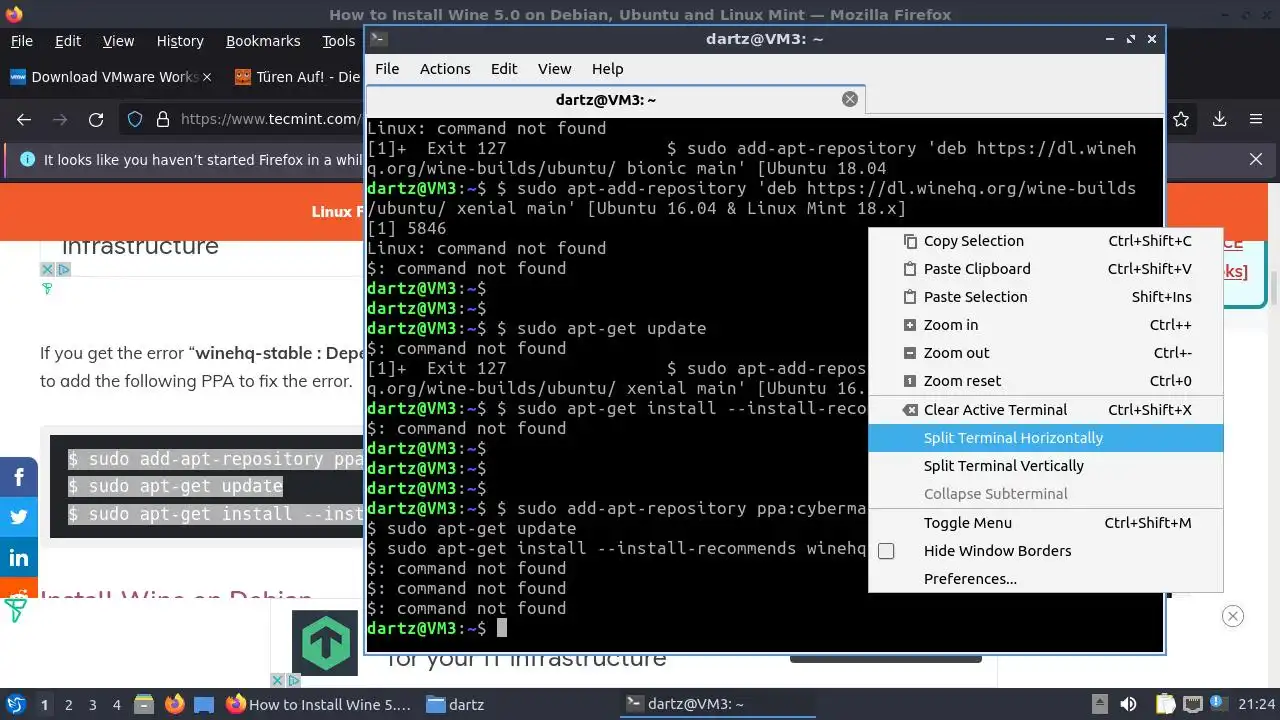Share the article on LinkedIn
The height and width of the screenshot is (720, 1280).
18,557
